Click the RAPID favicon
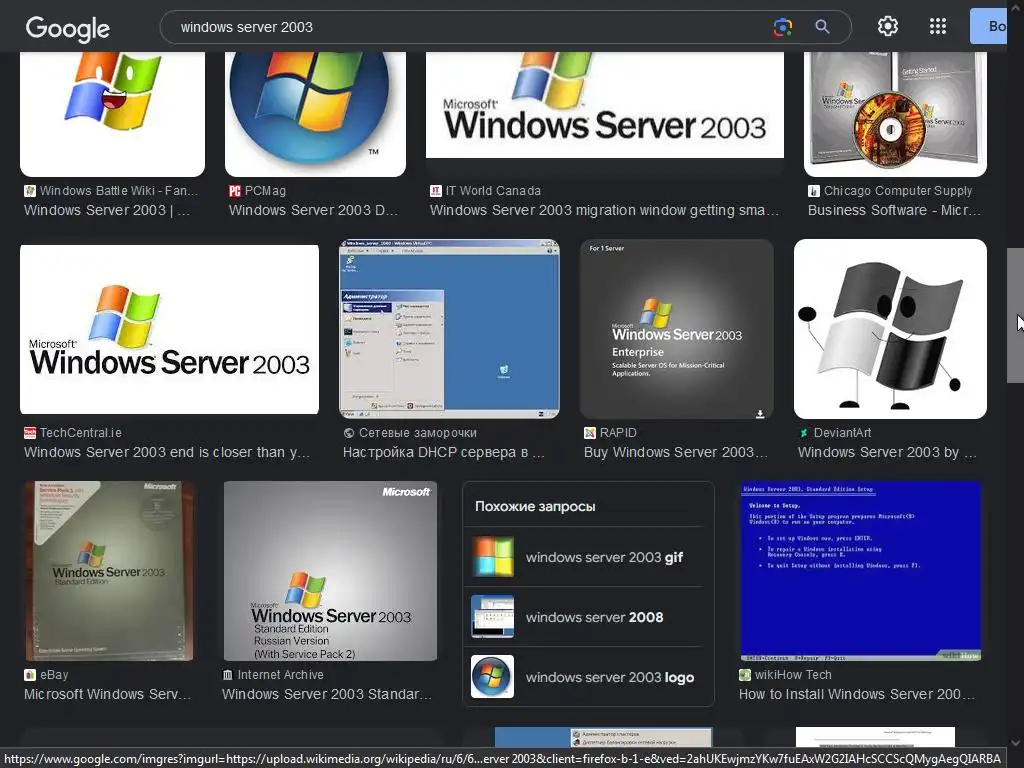Screen dimensions: 1024x768 click(x=590, y=432)
